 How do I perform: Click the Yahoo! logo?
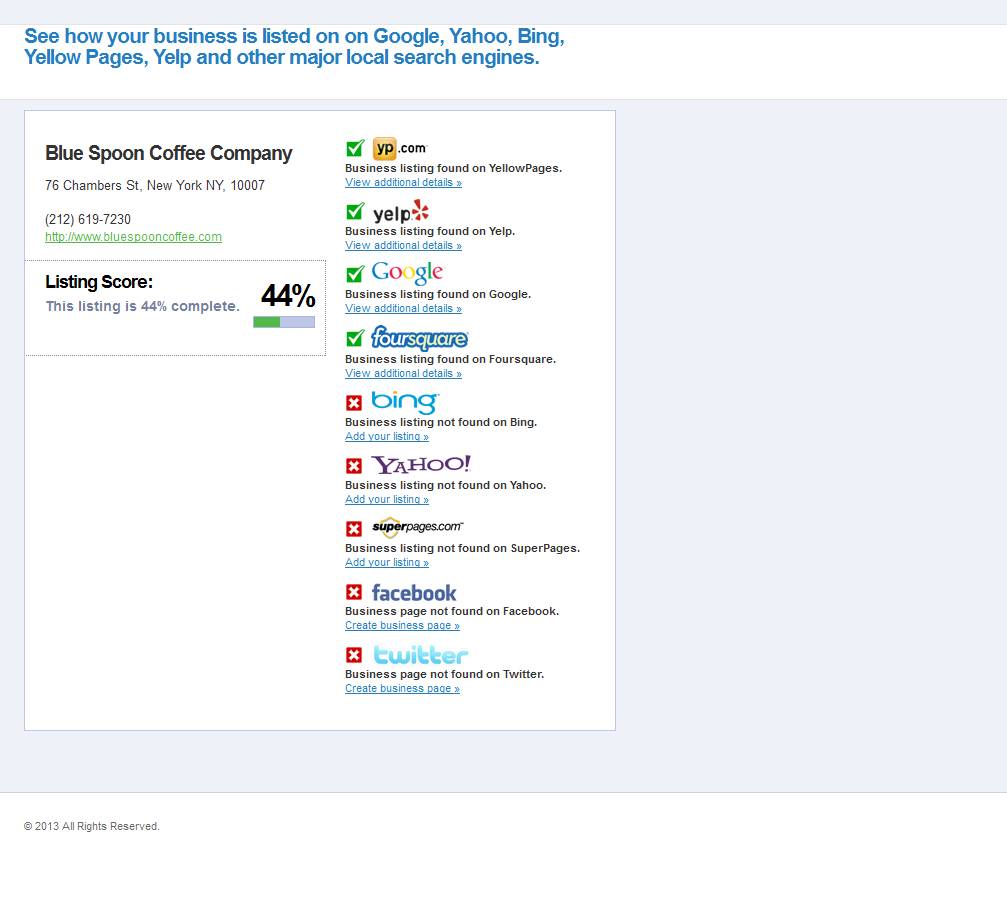(421, 464)
